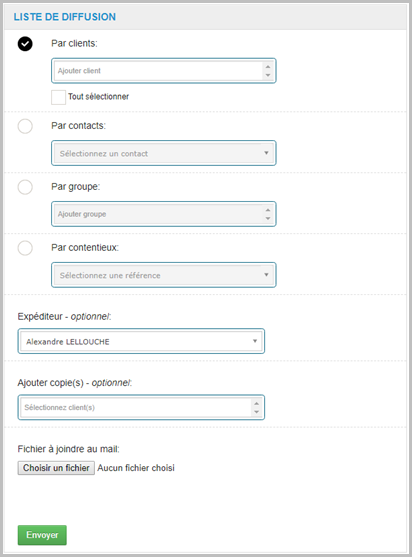This screenshot has height=557, width=412.
Task: Click up arrow in Ajouter client field
Action: [268, 67]
